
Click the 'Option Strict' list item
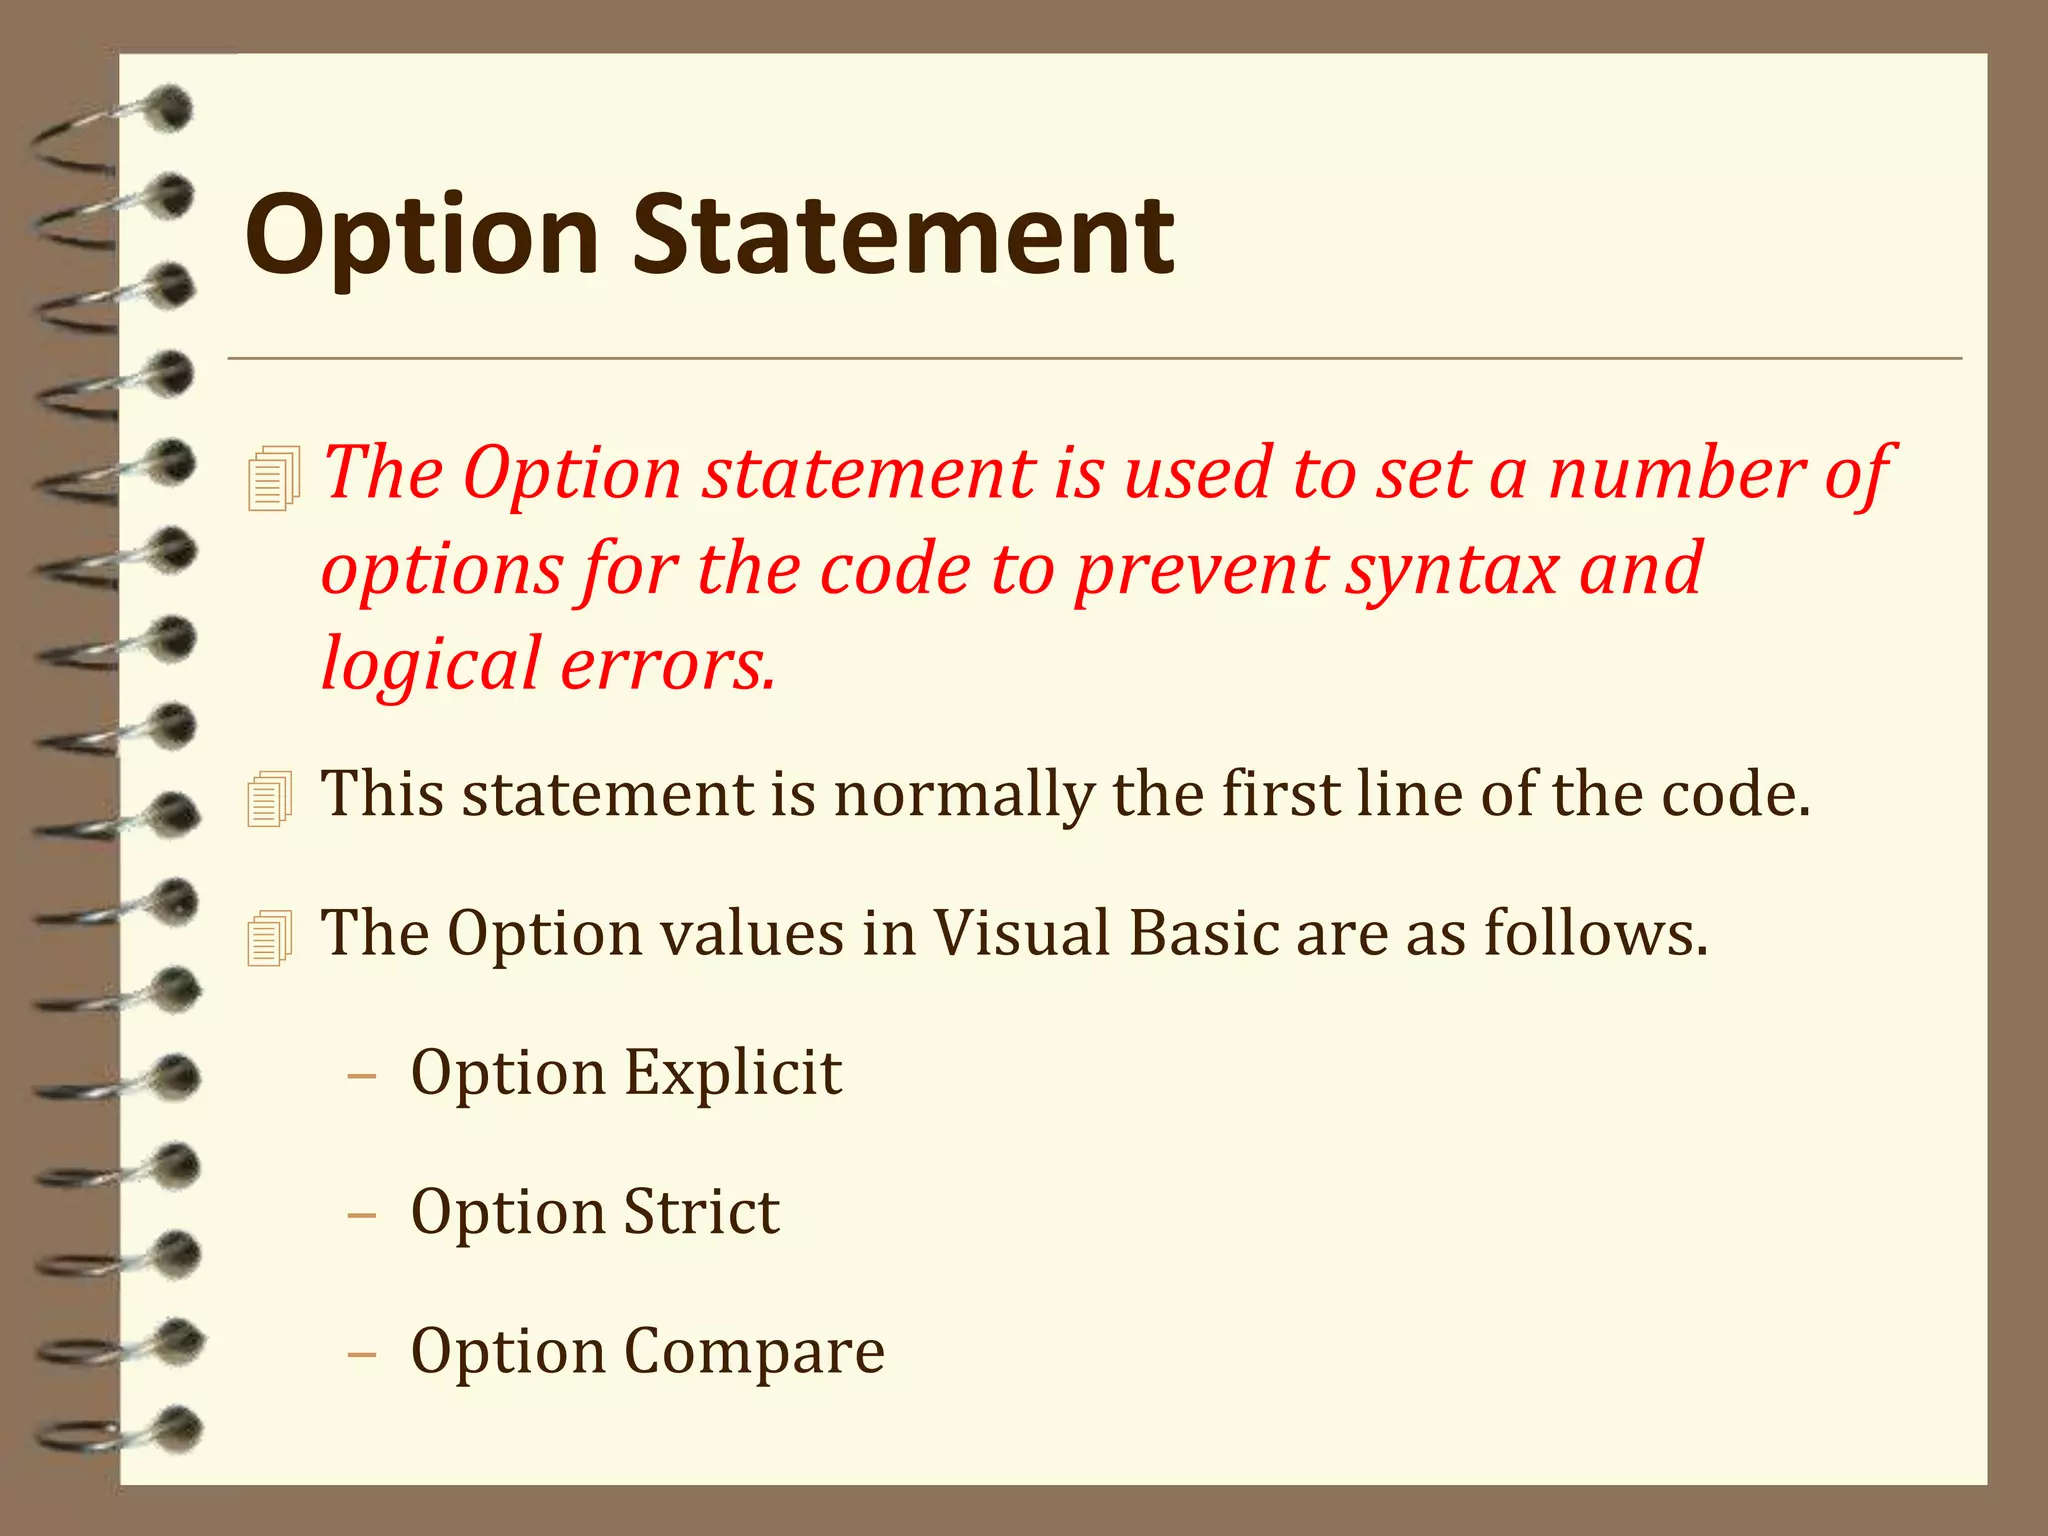pyautogui.click(x=595, y=1211)
